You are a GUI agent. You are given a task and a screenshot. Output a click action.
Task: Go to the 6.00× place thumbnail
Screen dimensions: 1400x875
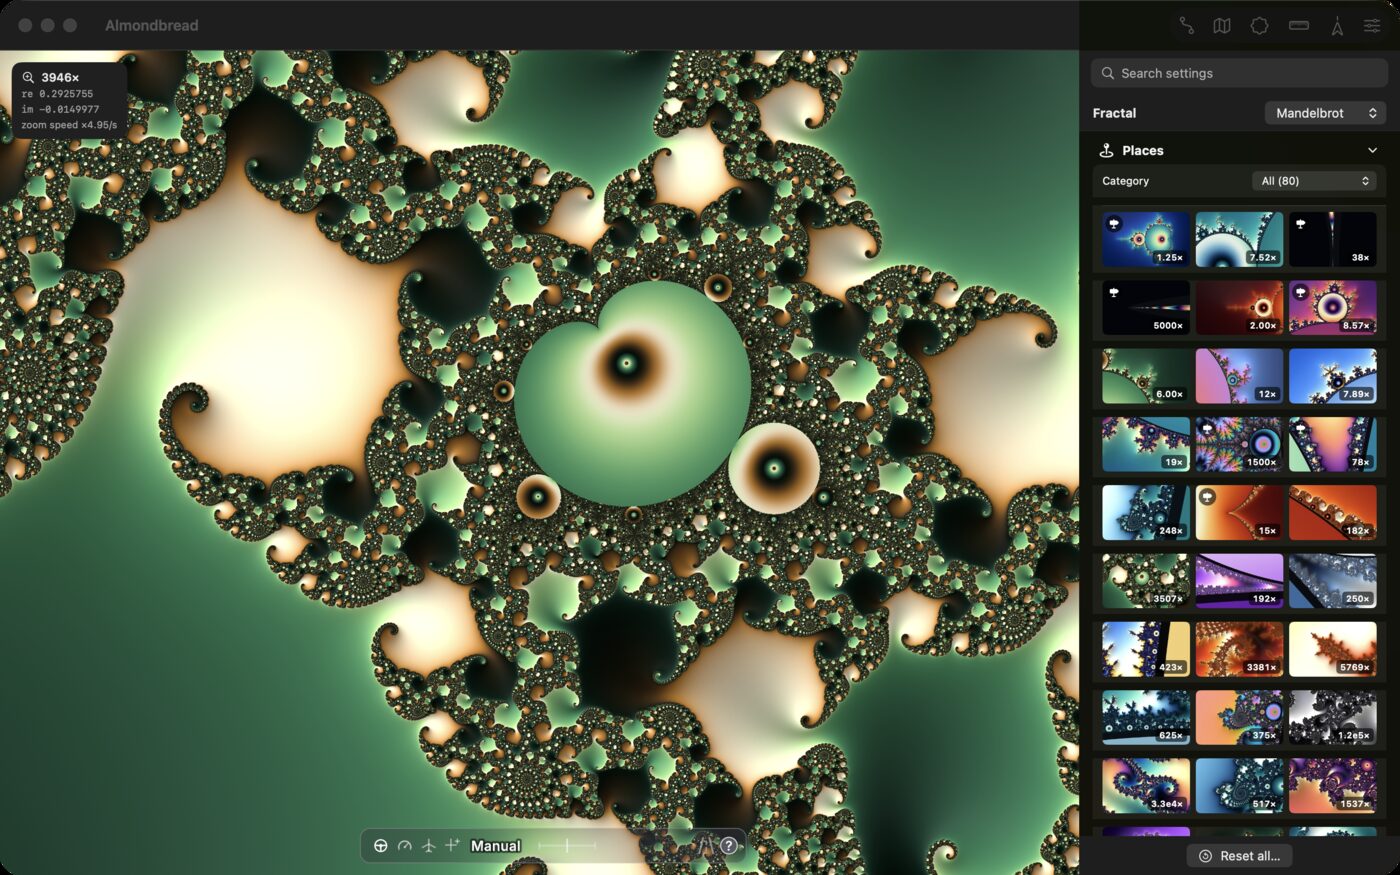[1146, 375]
